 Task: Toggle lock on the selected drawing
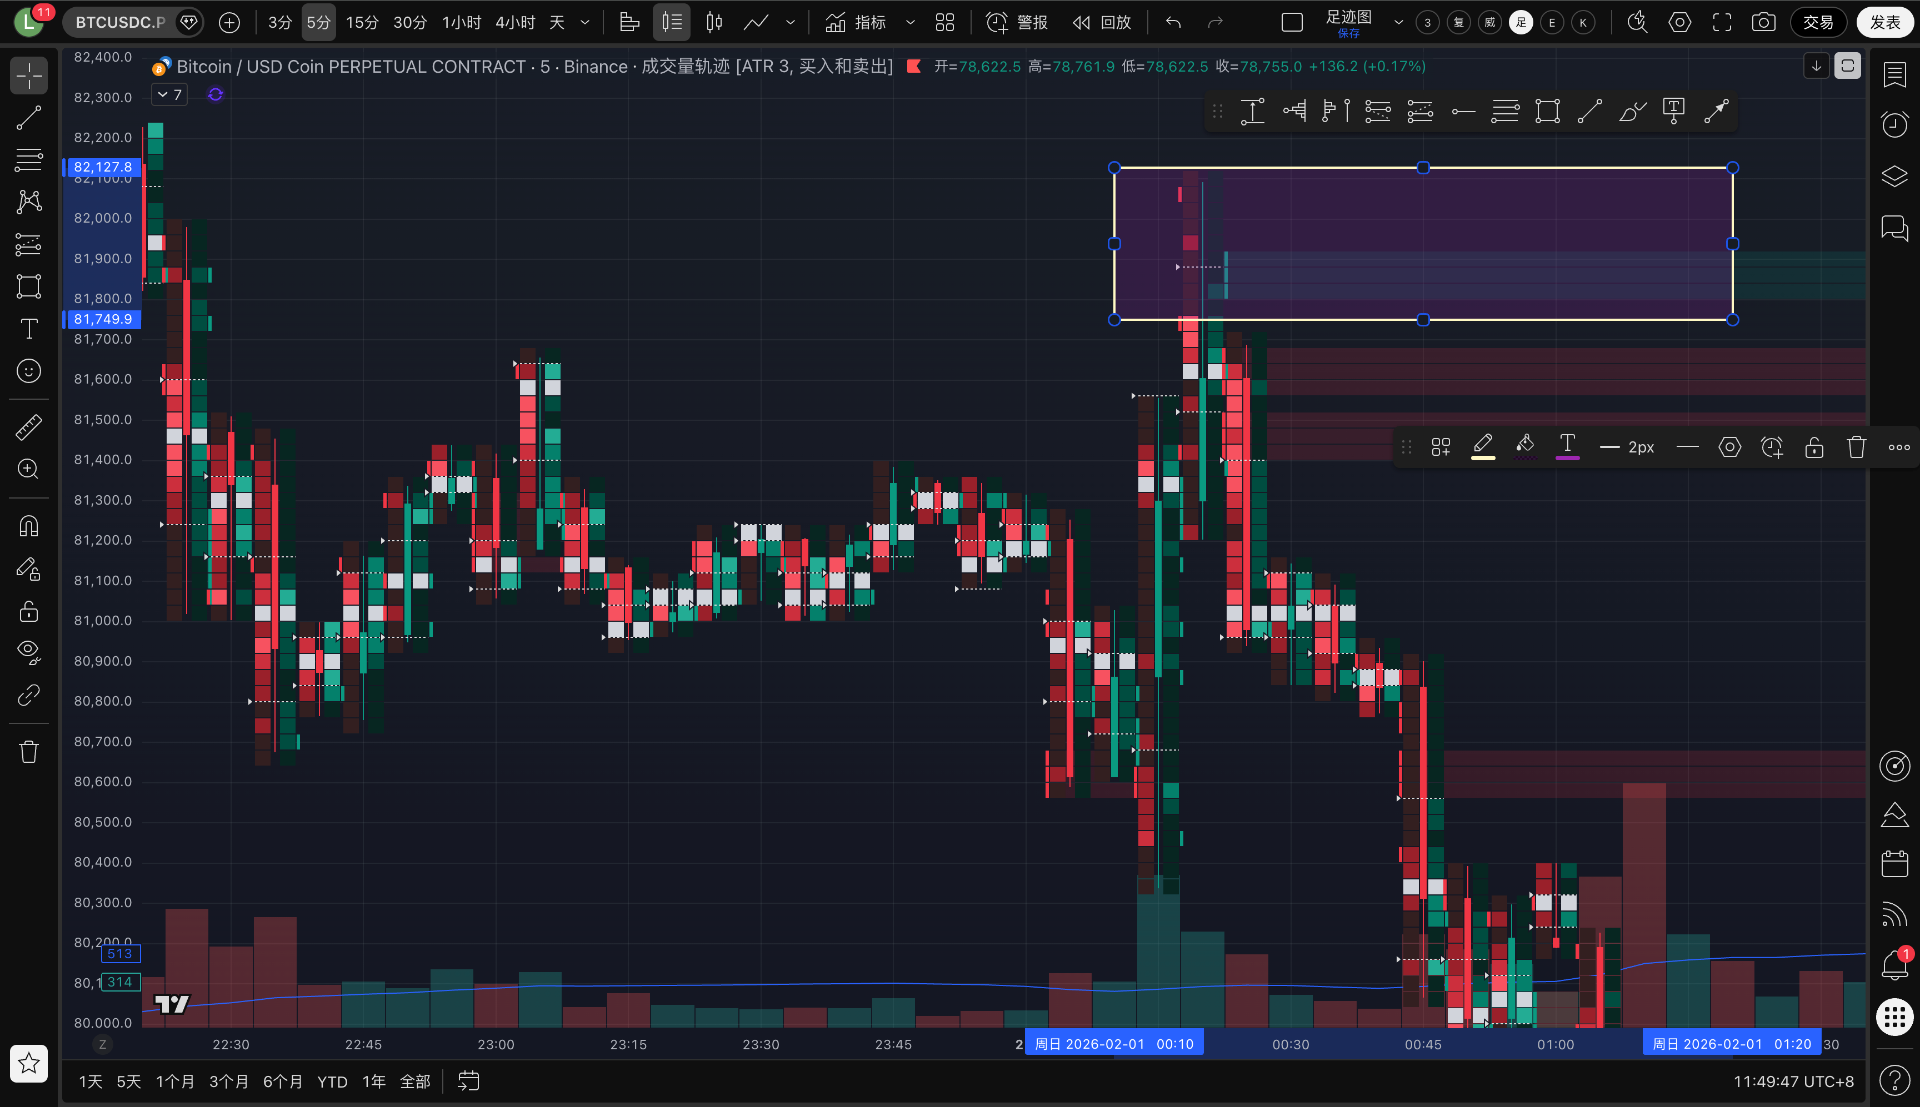coord(1814,447)
